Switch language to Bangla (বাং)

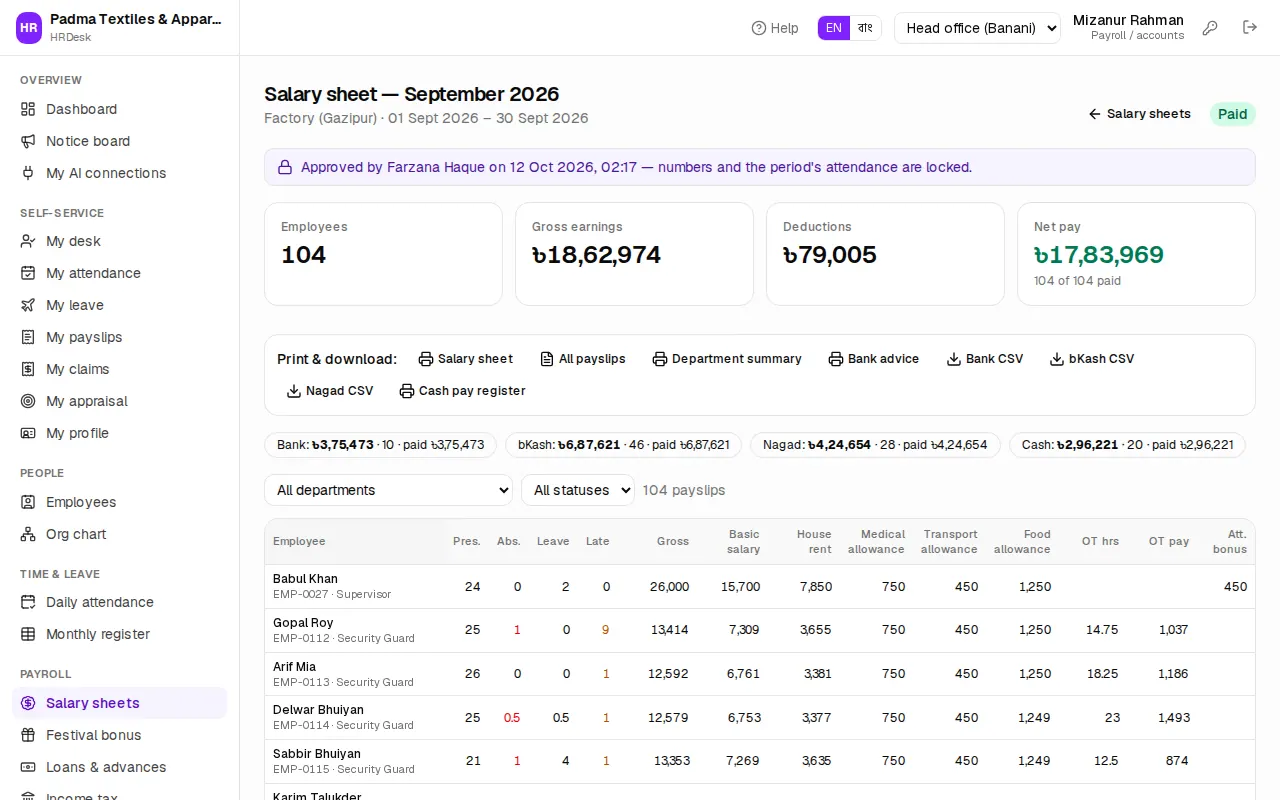pyautogui.click(x=866, y=28)
